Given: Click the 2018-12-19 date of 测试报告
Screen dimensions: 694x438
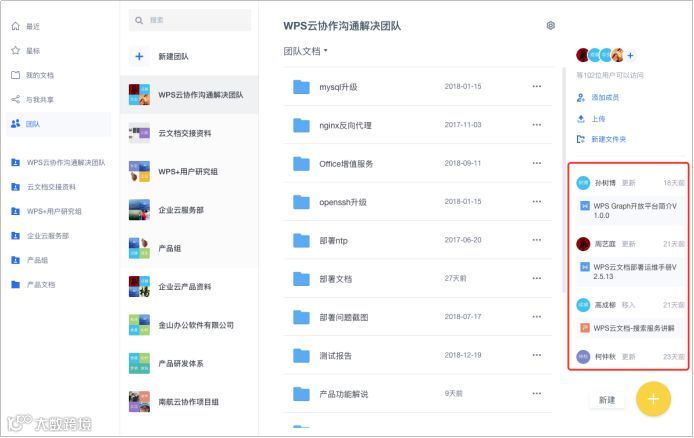Looking at the screenshot, I should [x=463, y=355].
